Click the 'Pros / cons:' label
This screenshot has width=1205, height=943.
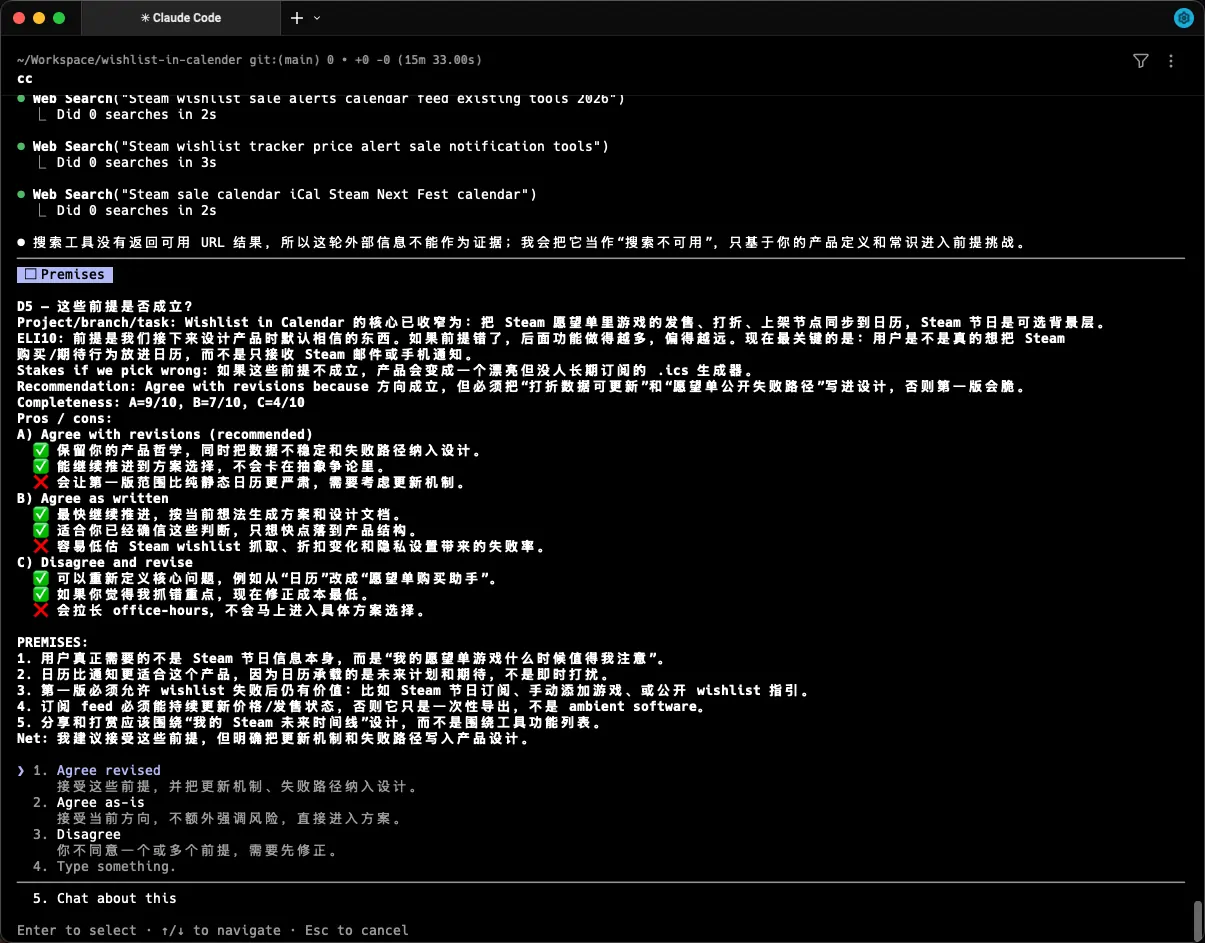pos(65,418)
